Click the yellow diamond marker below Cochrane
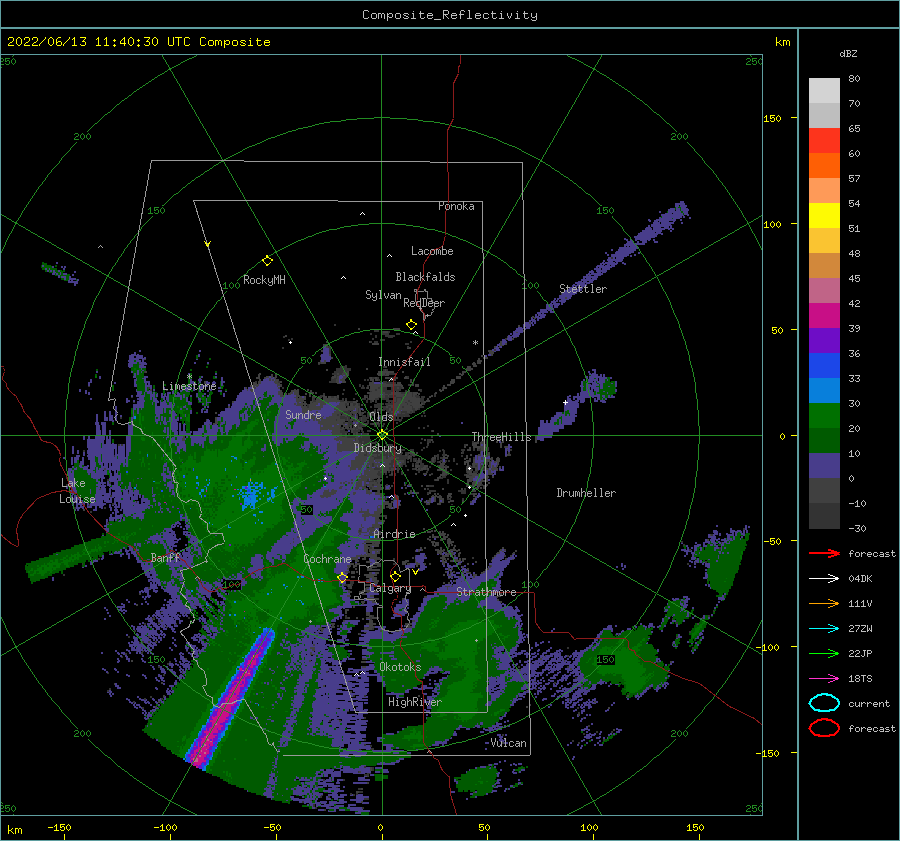 click(342, 578)
